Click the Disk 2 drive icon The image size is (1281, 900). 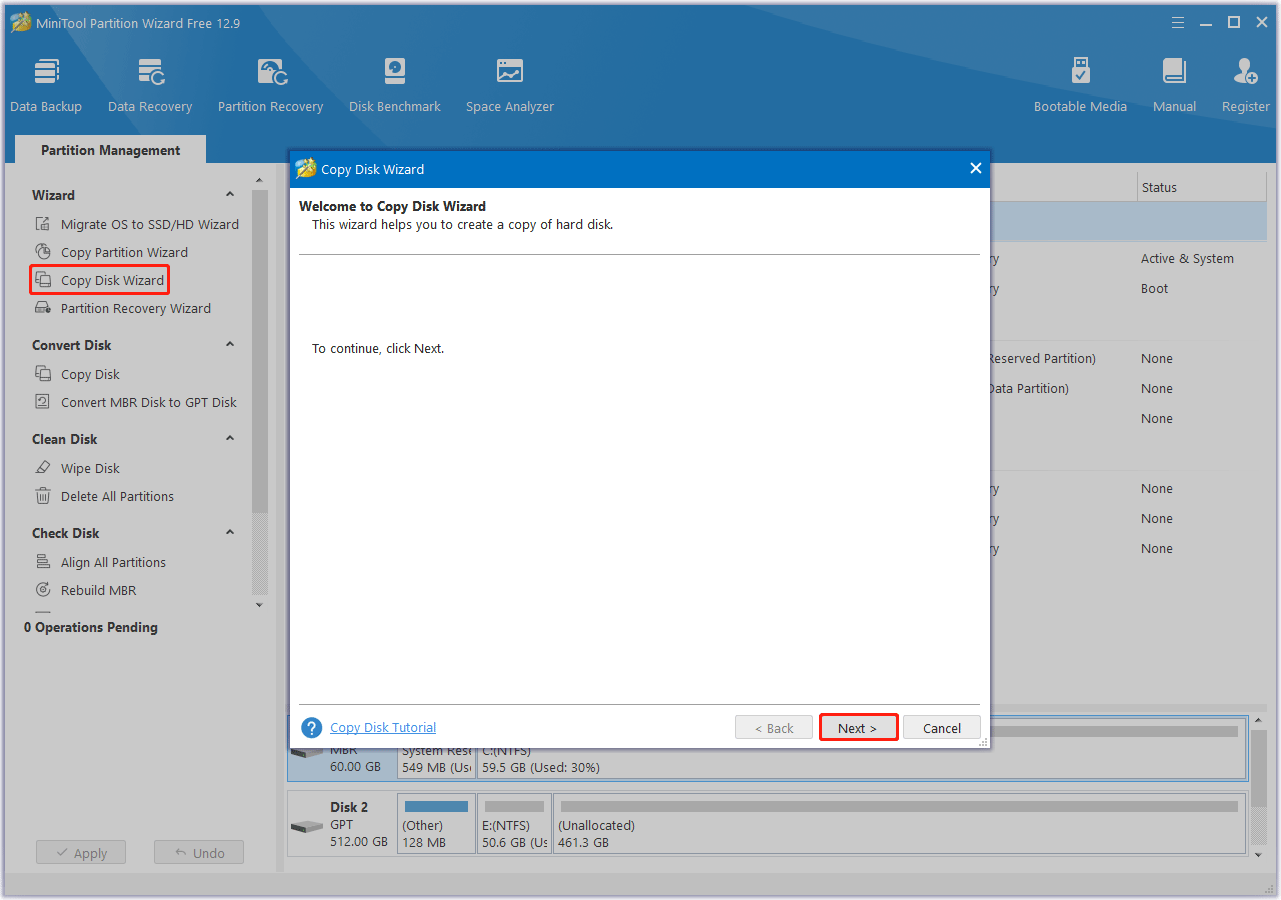[x=306, y=827]
